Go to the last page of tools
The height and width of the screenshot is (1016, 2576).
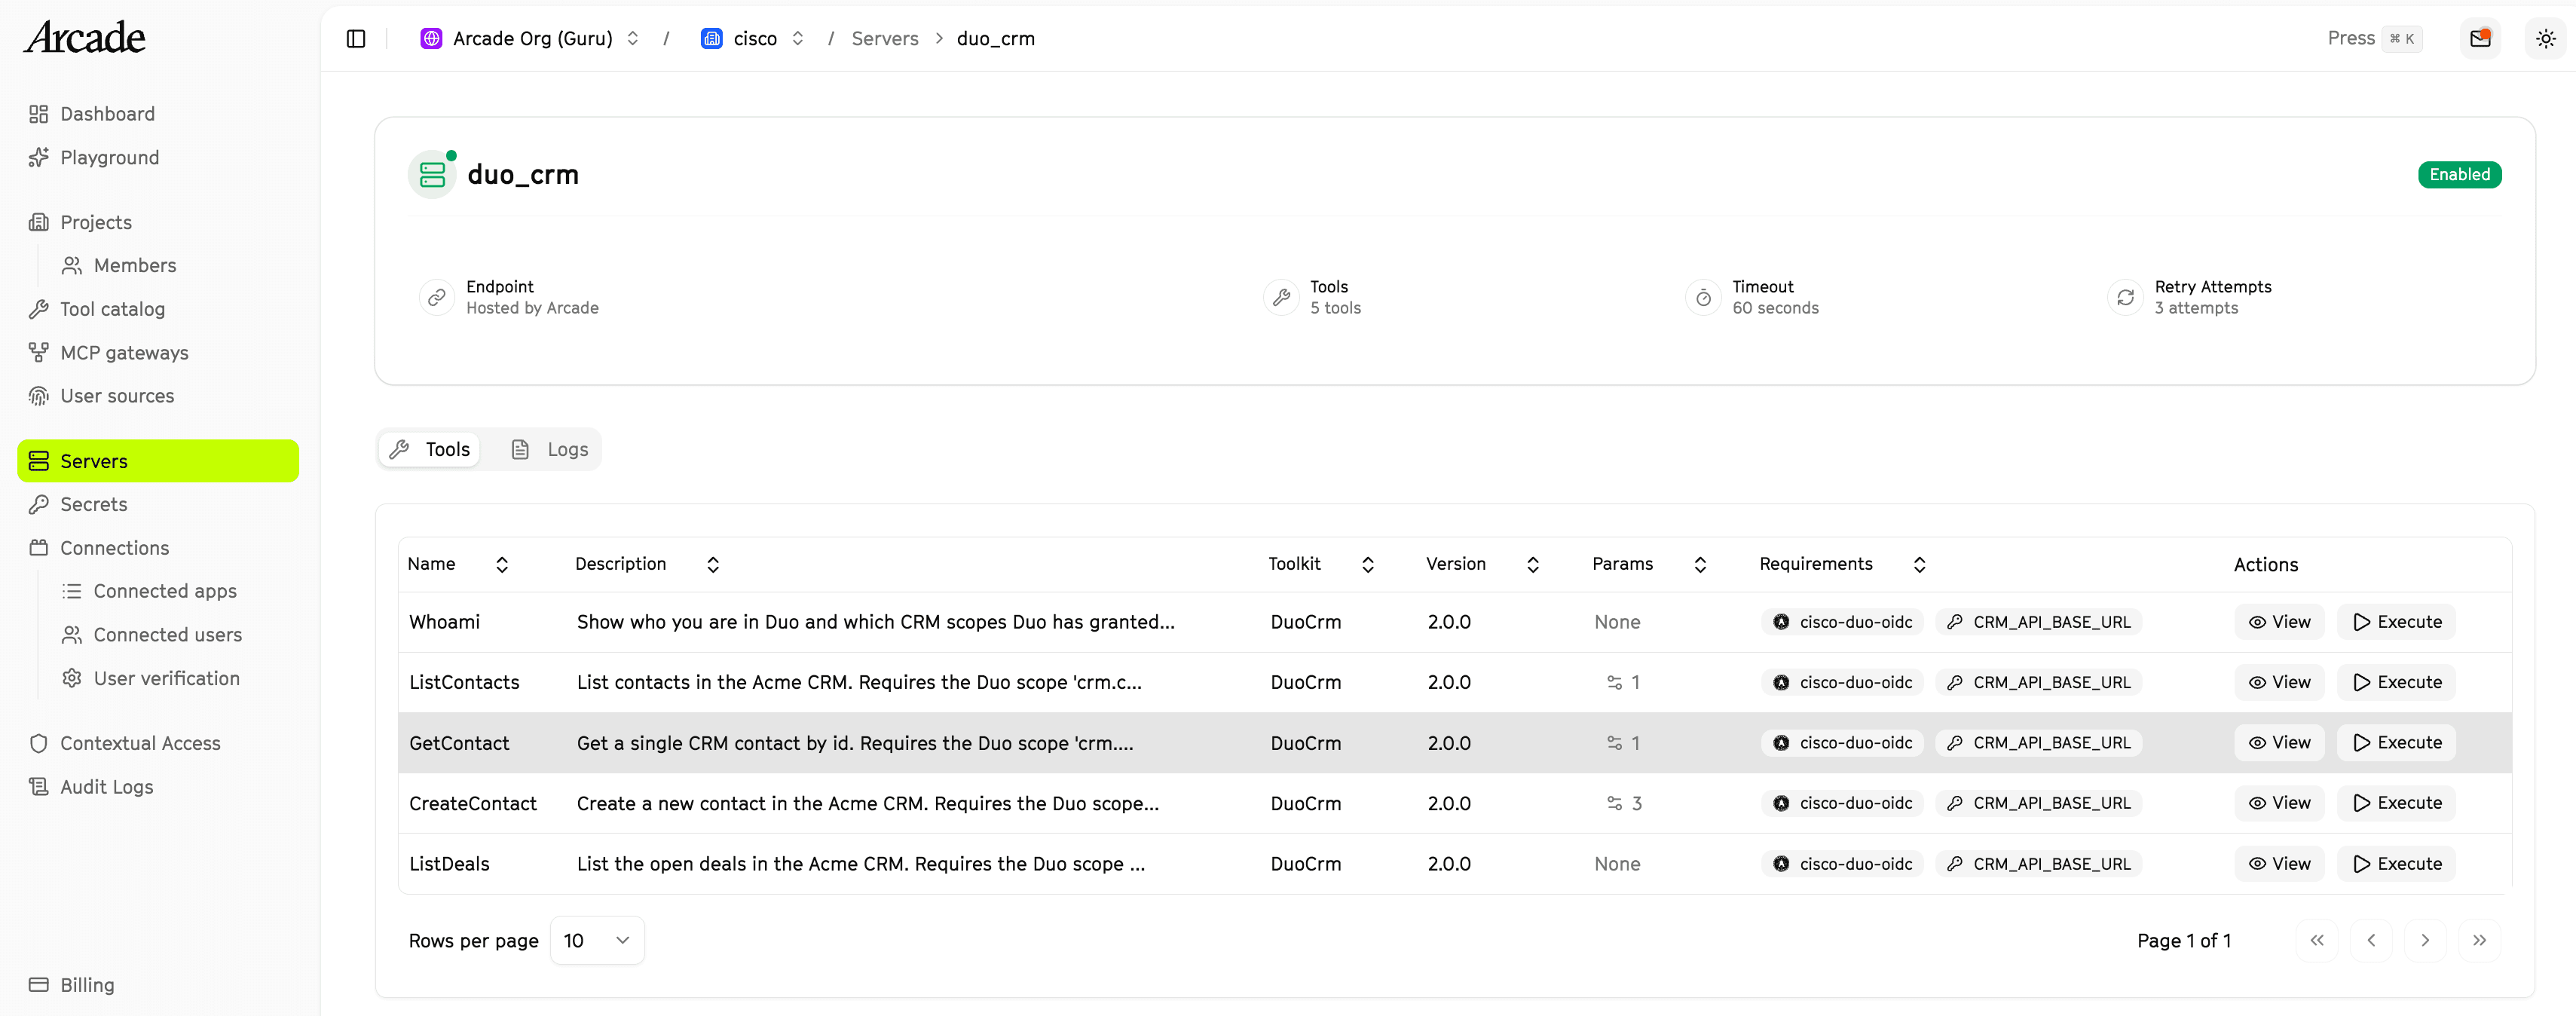[2479, 940]
